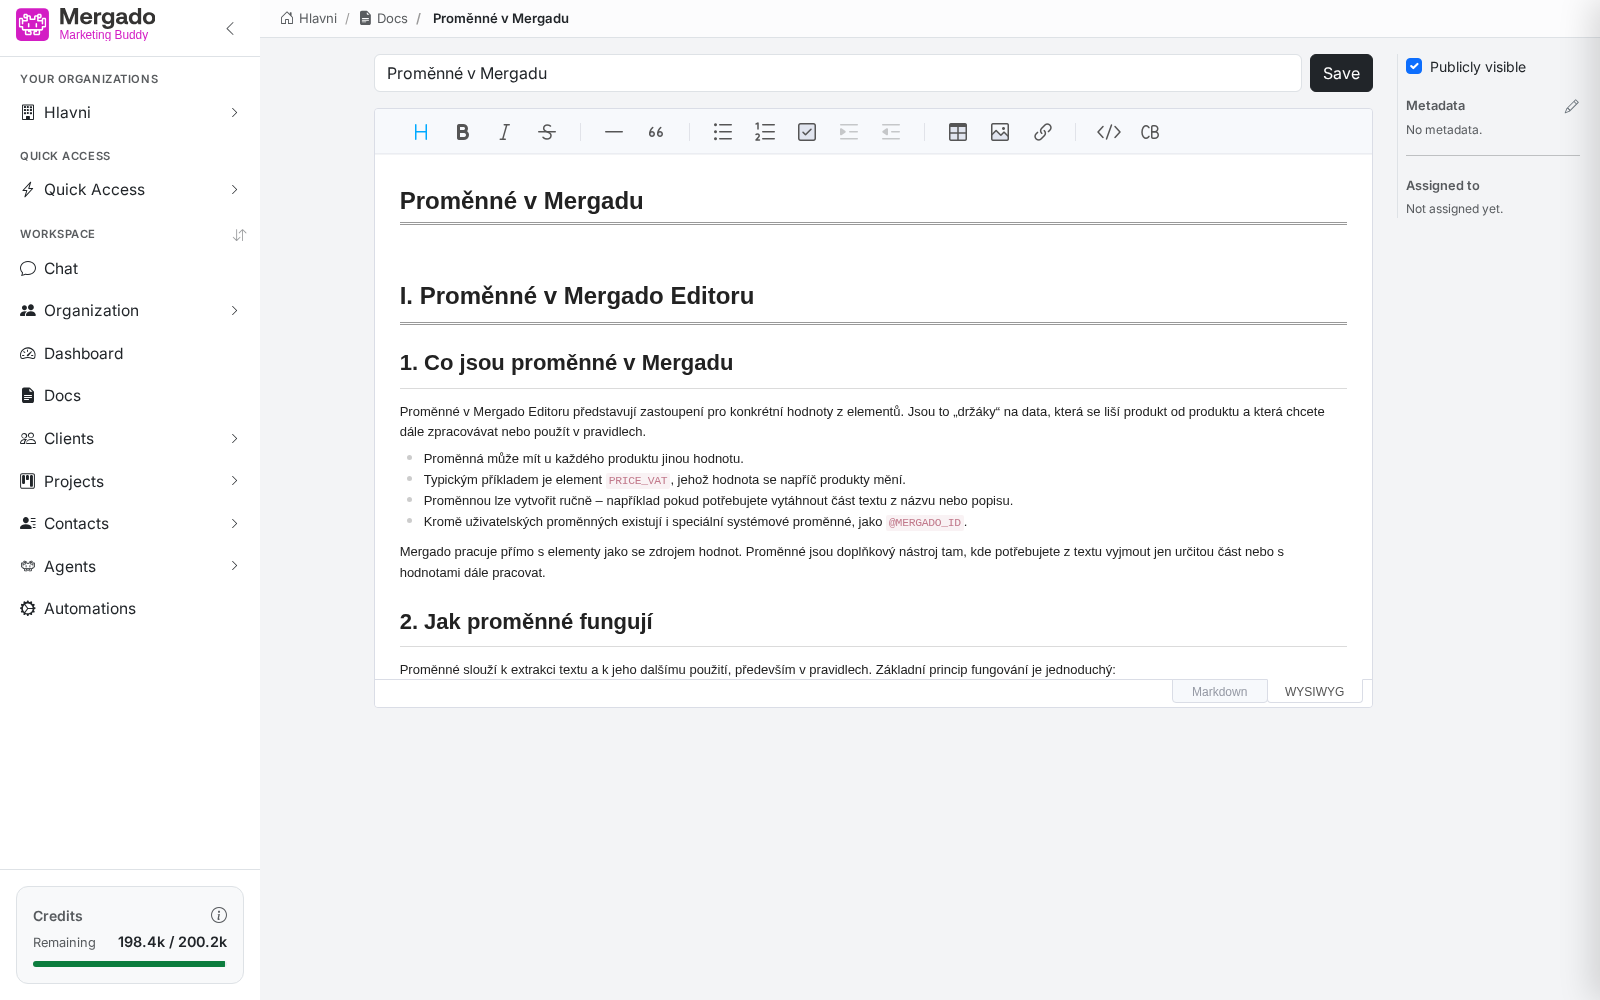Viewport: 1600px width, 1000px height.
Task: Click 'No metadata.' text
Action: pos(1444,130)
